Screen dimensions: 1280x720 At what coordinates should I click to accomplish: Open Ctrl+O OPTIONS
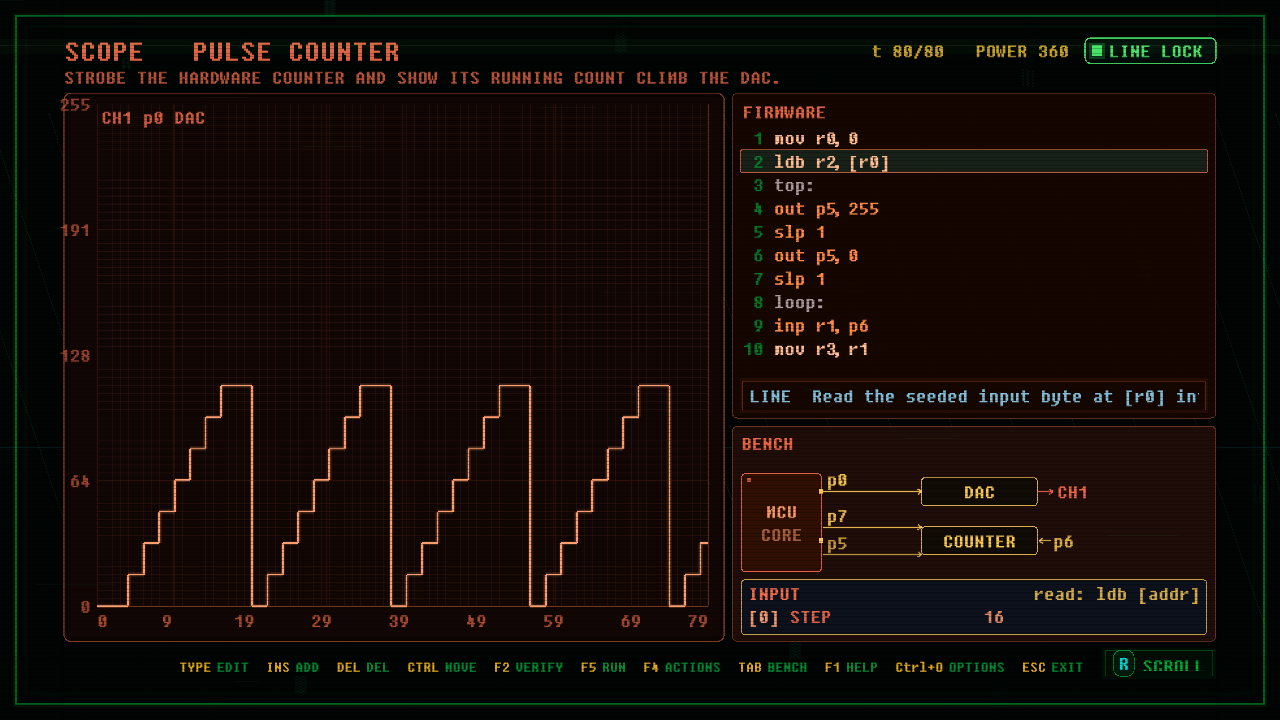click(950, 667)
